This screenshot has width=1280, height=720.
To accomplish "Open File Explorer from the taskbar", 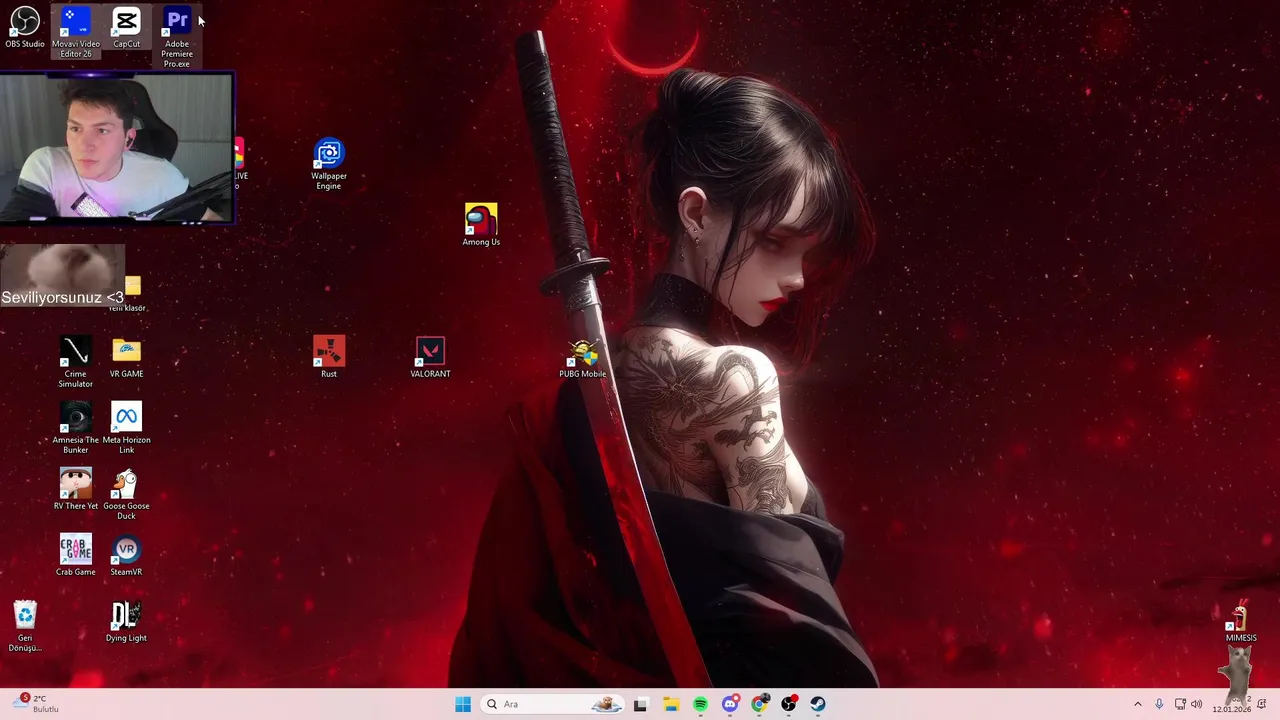I will [671, 704].
